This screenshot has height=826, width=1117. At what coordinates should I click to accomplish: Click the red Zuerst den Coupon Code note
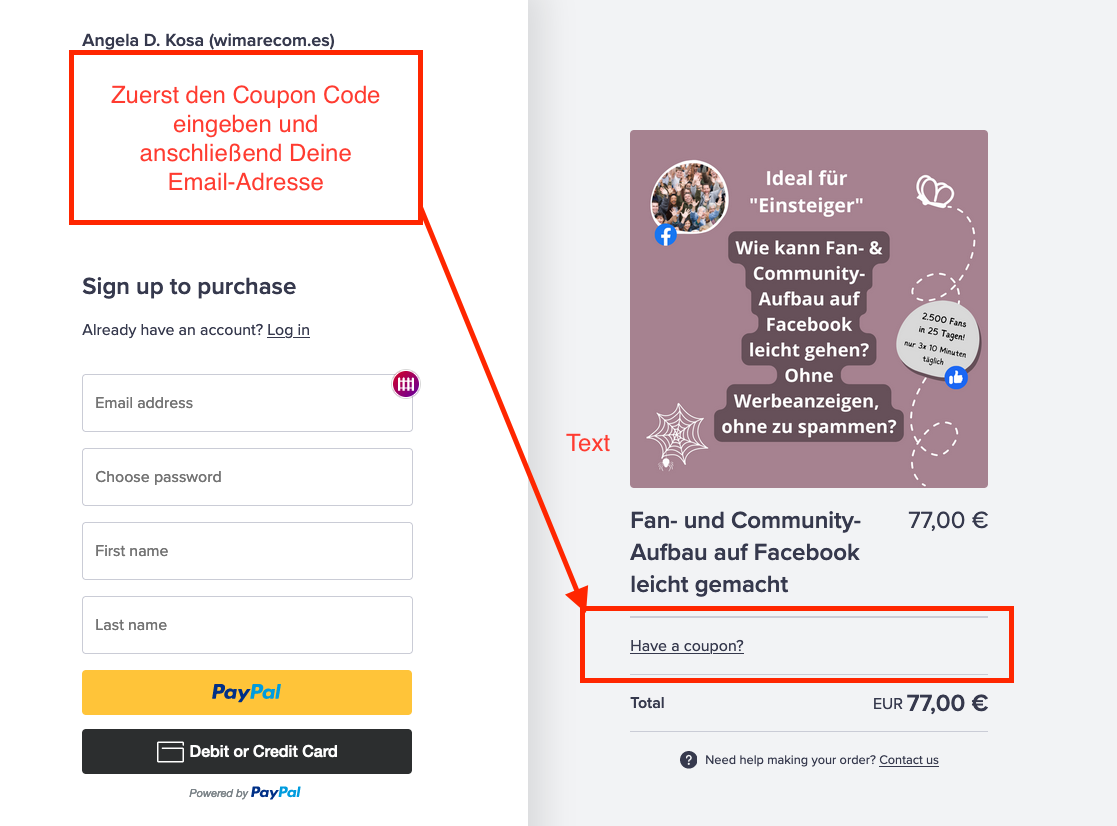246,138
